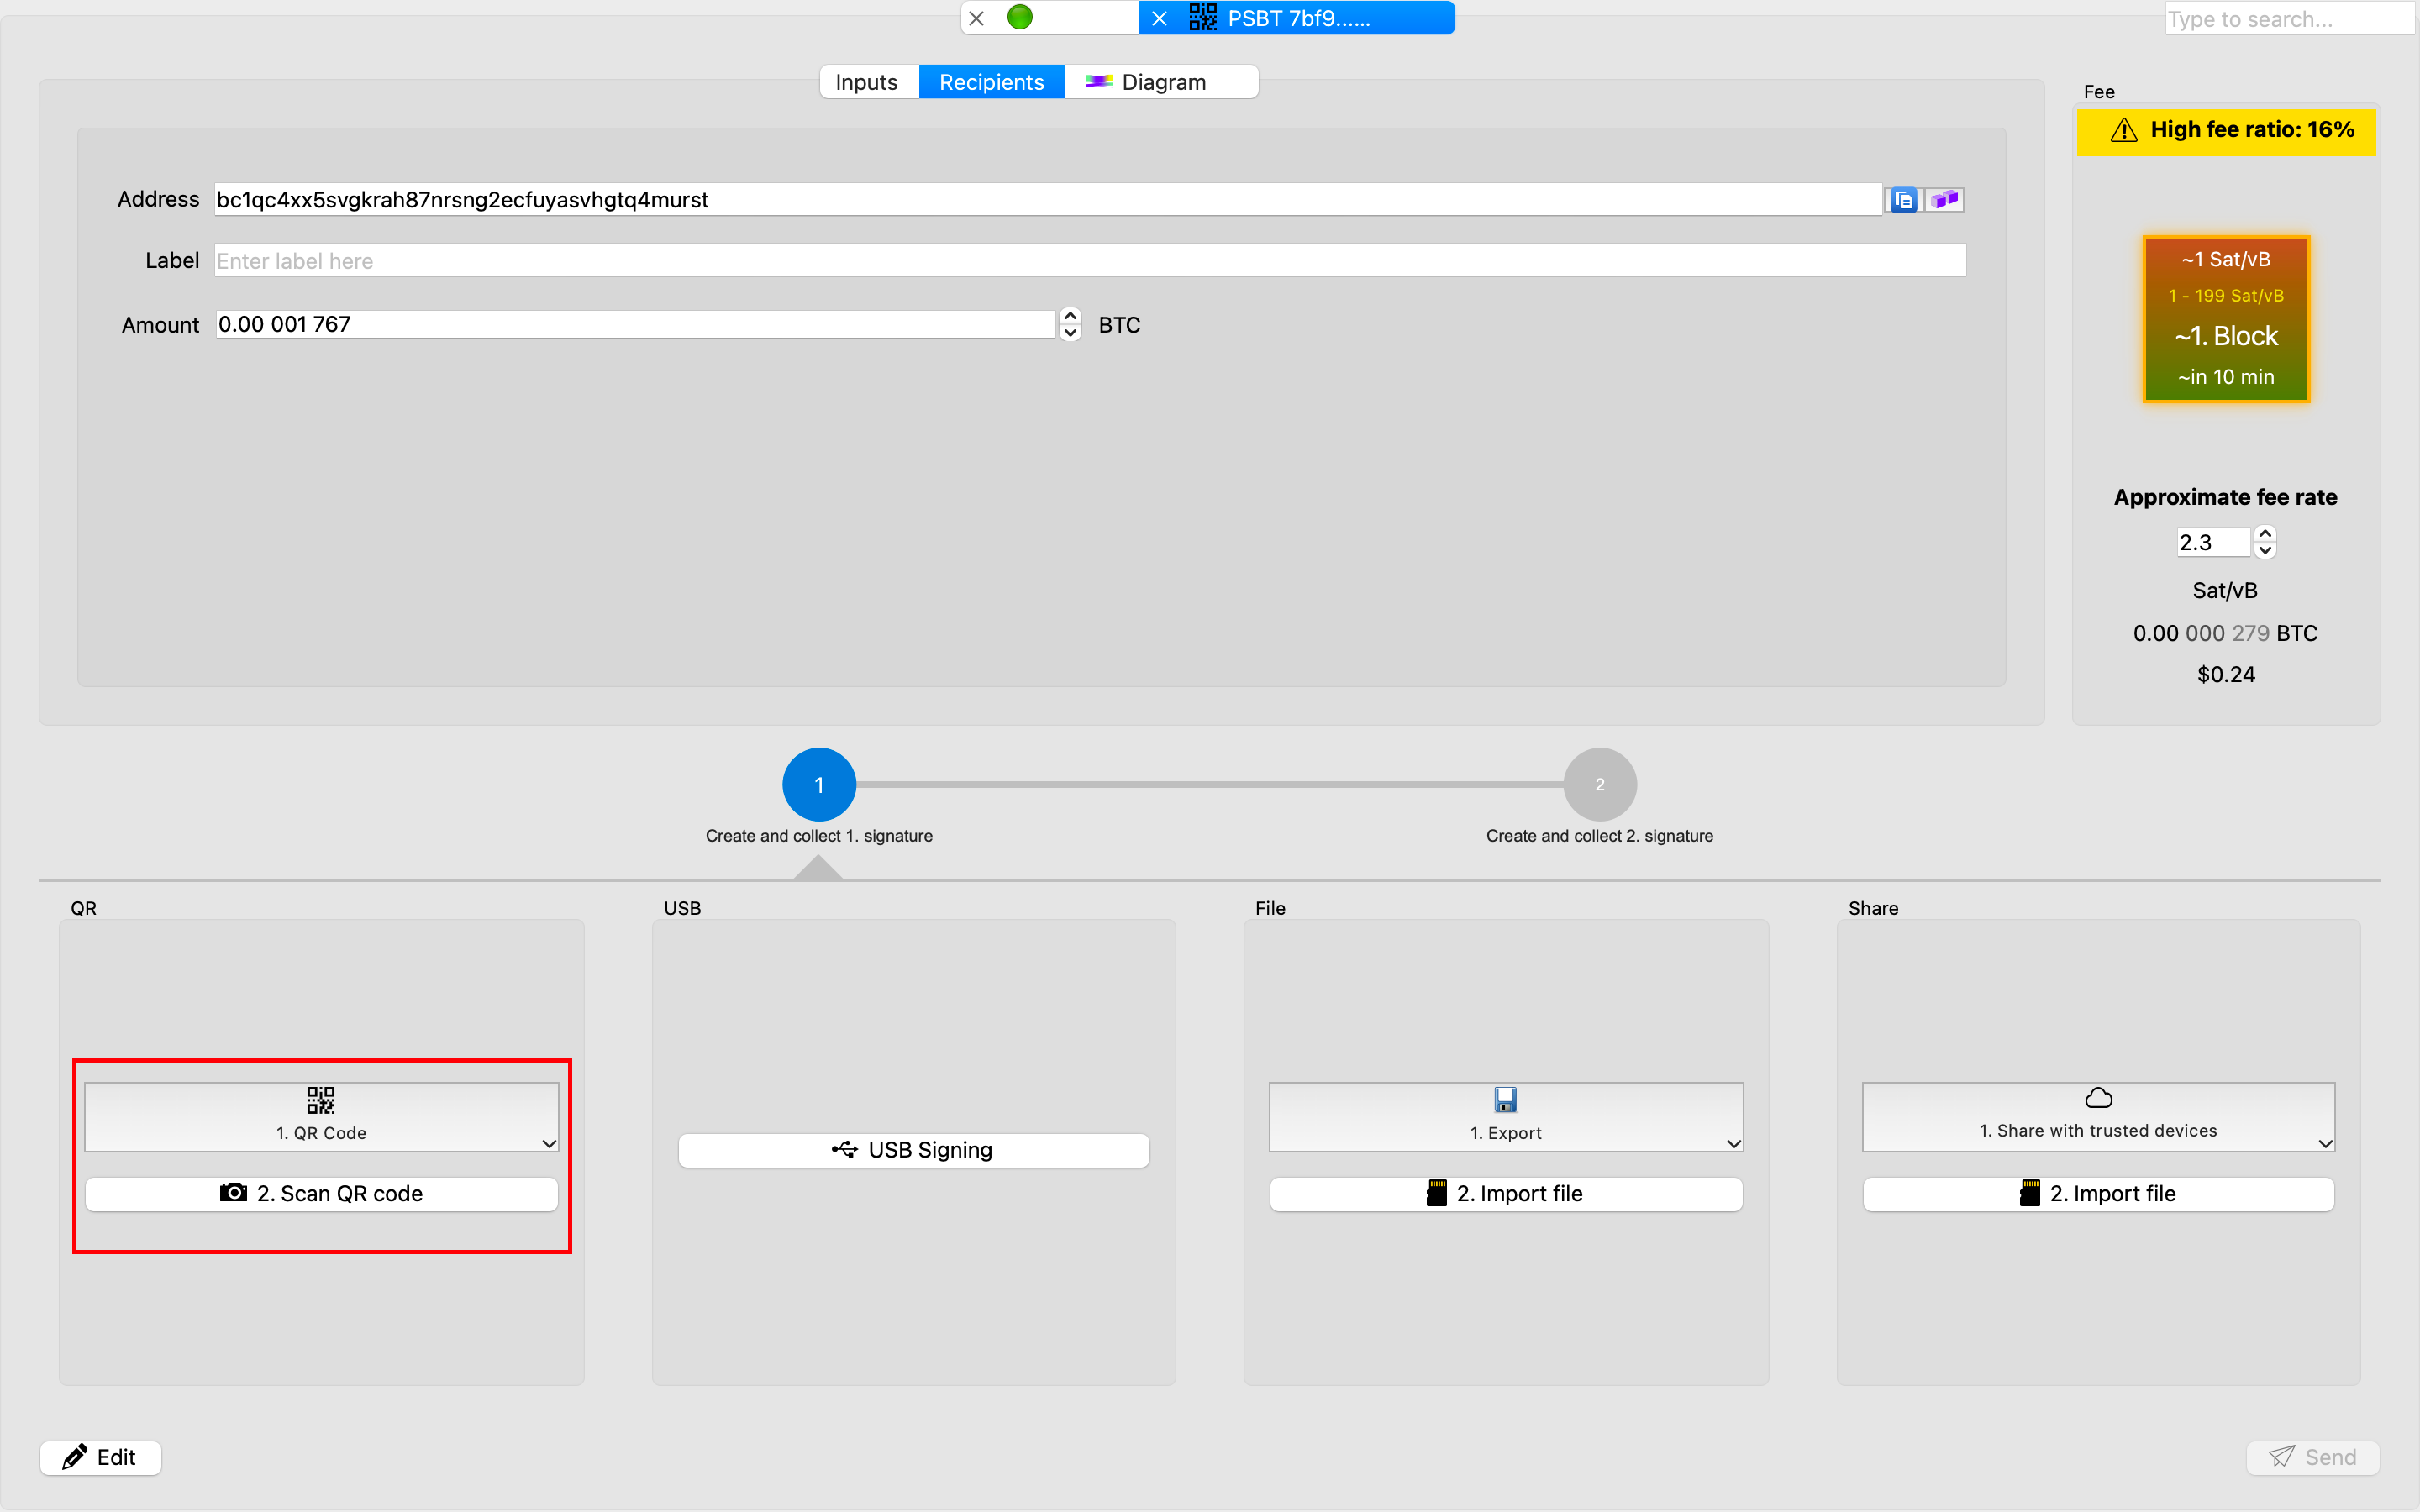2420x1512 pixels.
Task: Click the QR icon on PSBT tab
Action: (x=1202, y=18)
